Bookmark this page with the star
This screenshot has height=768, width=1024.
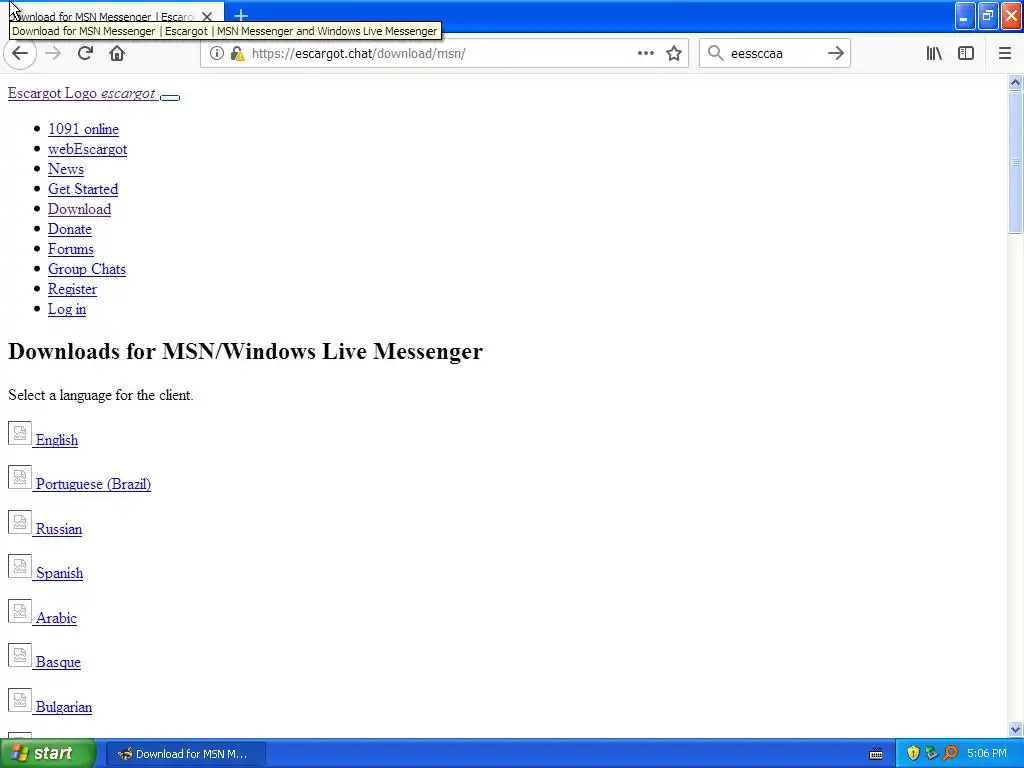point(674,54)
